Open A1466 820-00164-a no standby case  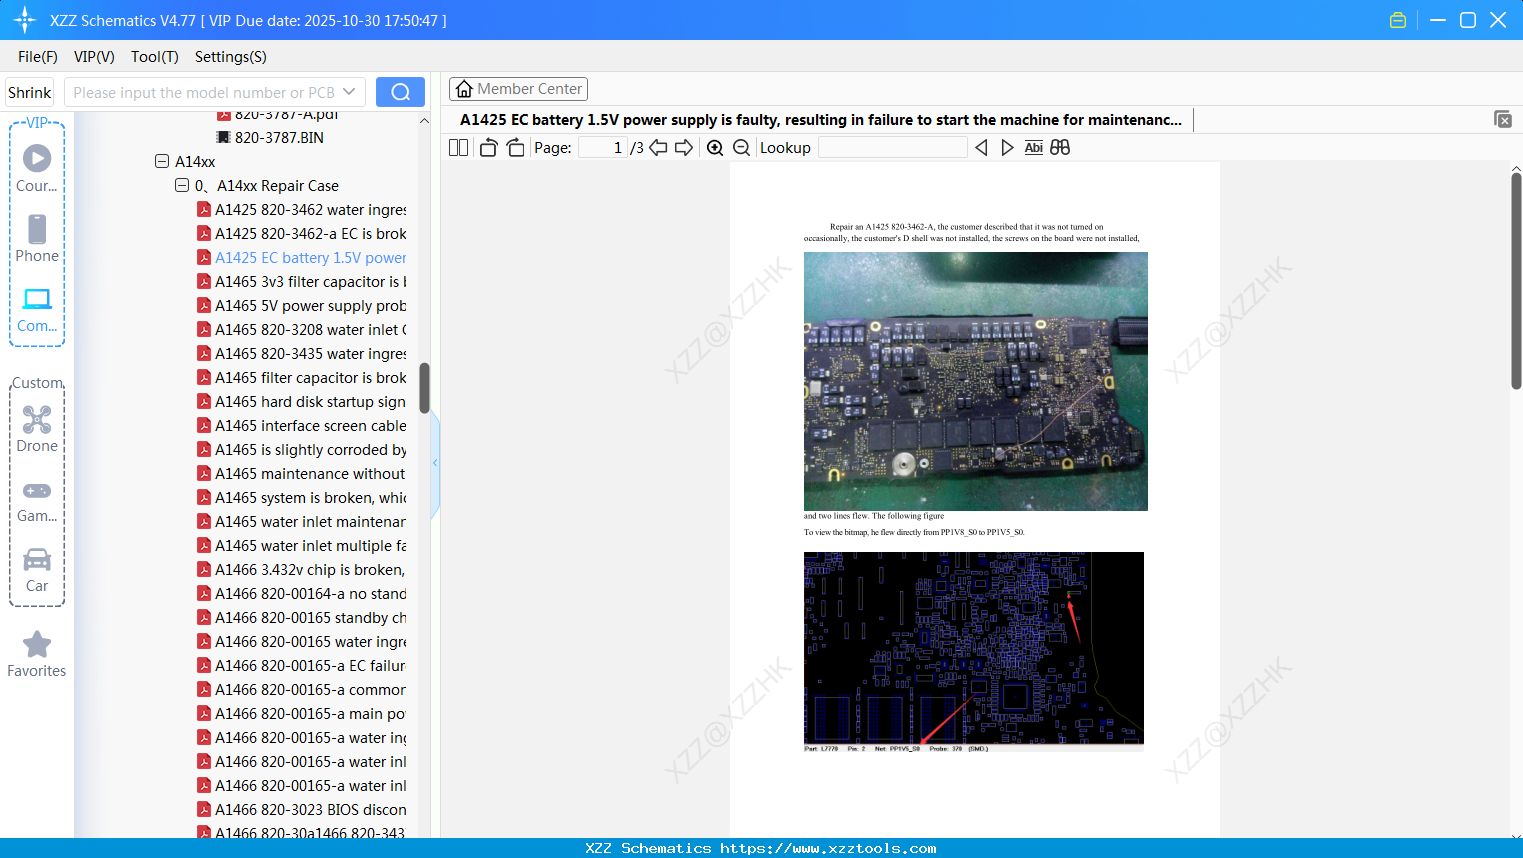(311, 594)
